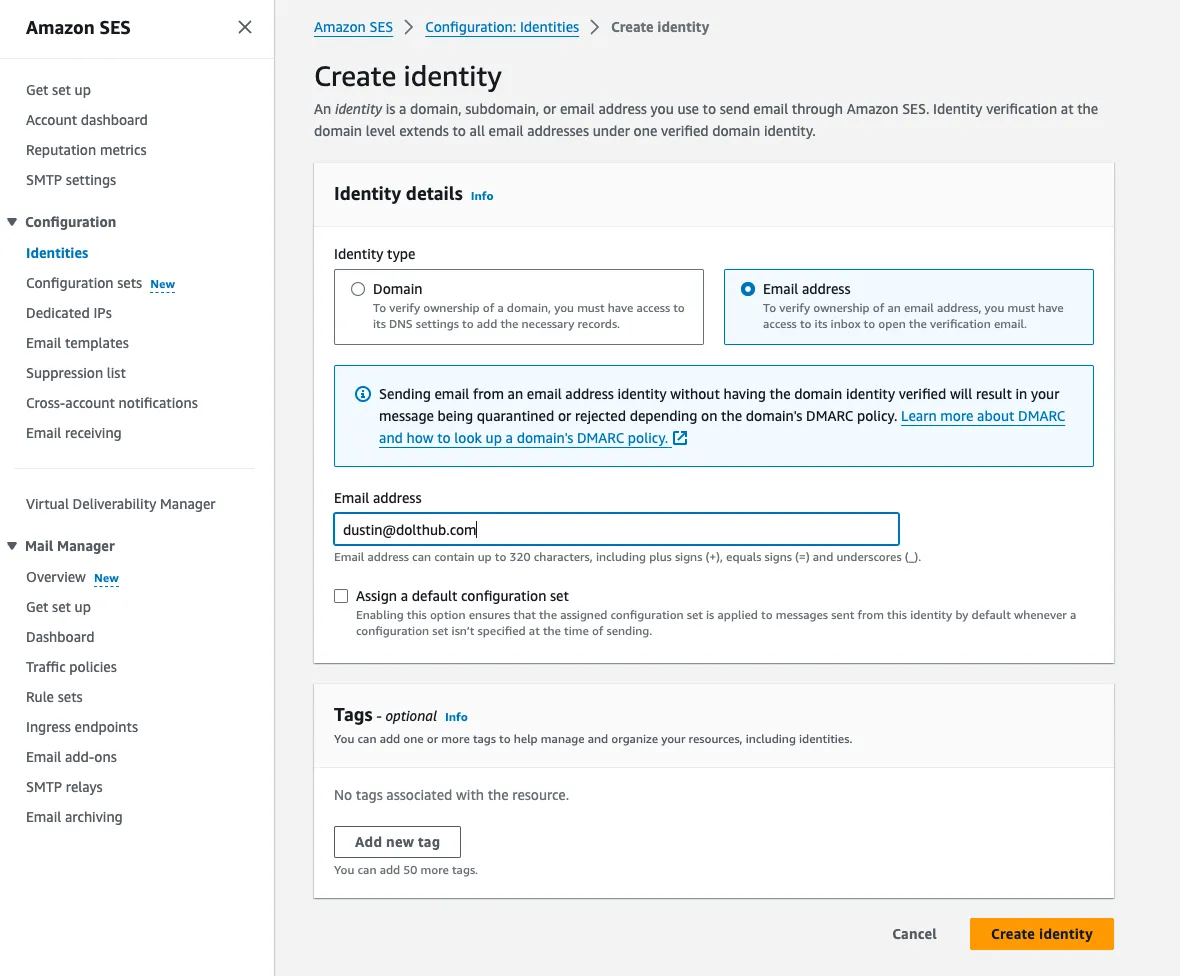This screenshot has height=976, width=1180.
Task: Click the New badge next to Configuration sets
Action: 162,284
